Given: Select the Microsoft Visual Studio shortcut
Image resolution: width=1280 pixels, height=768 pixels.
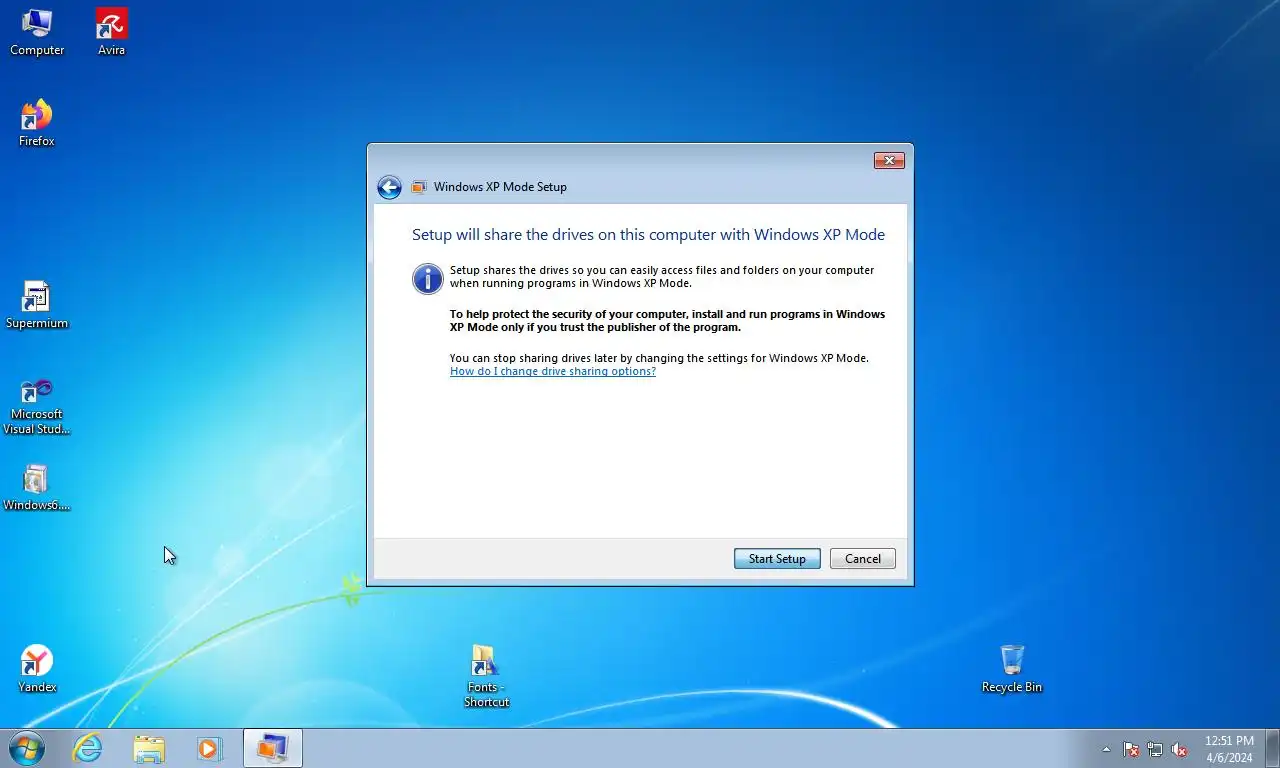Looking at the screenshot, I should (37, 406).
